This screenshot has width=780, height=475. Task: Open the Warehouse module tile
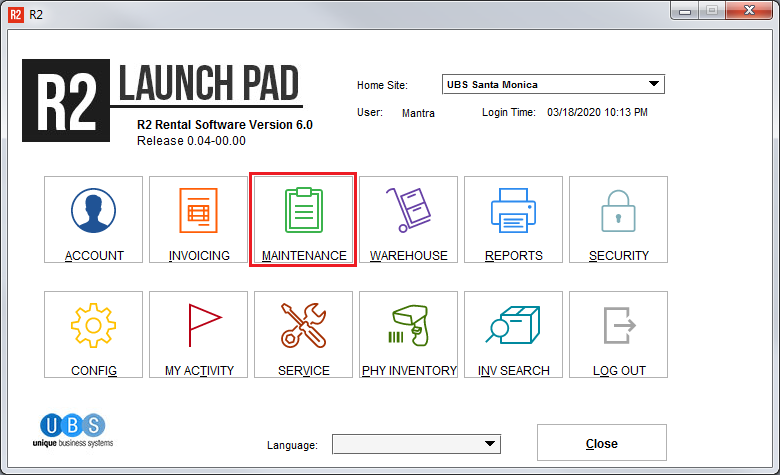click(408, 219)
